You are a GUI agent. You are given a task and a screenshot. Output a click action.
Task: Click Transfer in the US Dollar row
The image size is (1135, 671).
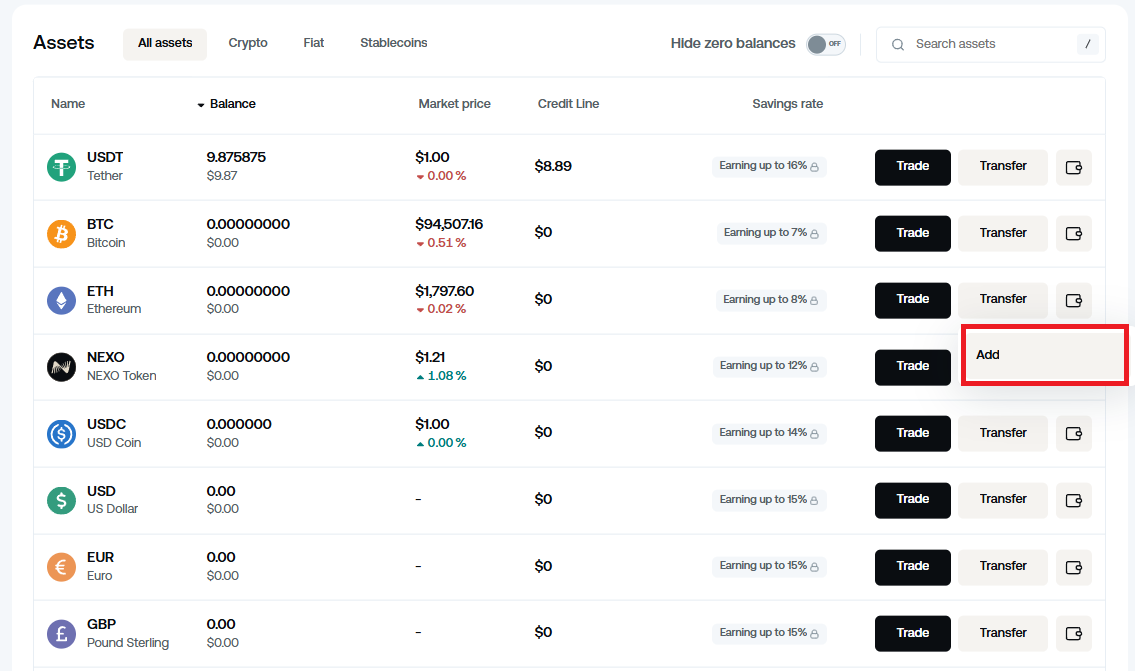[1003, 500]
